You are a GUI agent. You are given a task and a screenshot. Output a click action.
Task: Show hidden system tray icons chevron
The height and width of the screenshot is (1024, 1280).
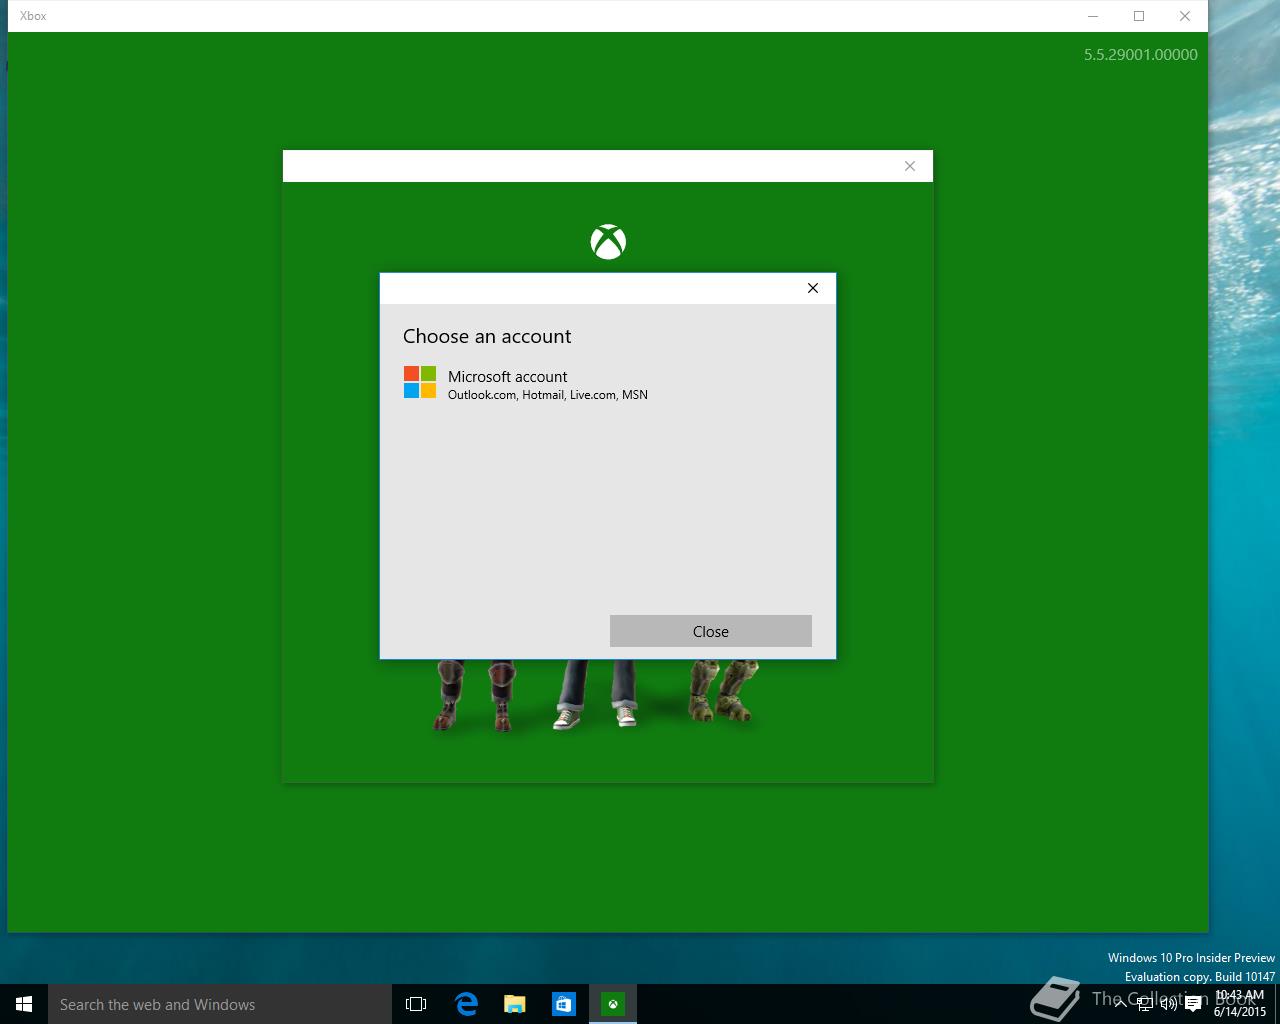1121,1004
